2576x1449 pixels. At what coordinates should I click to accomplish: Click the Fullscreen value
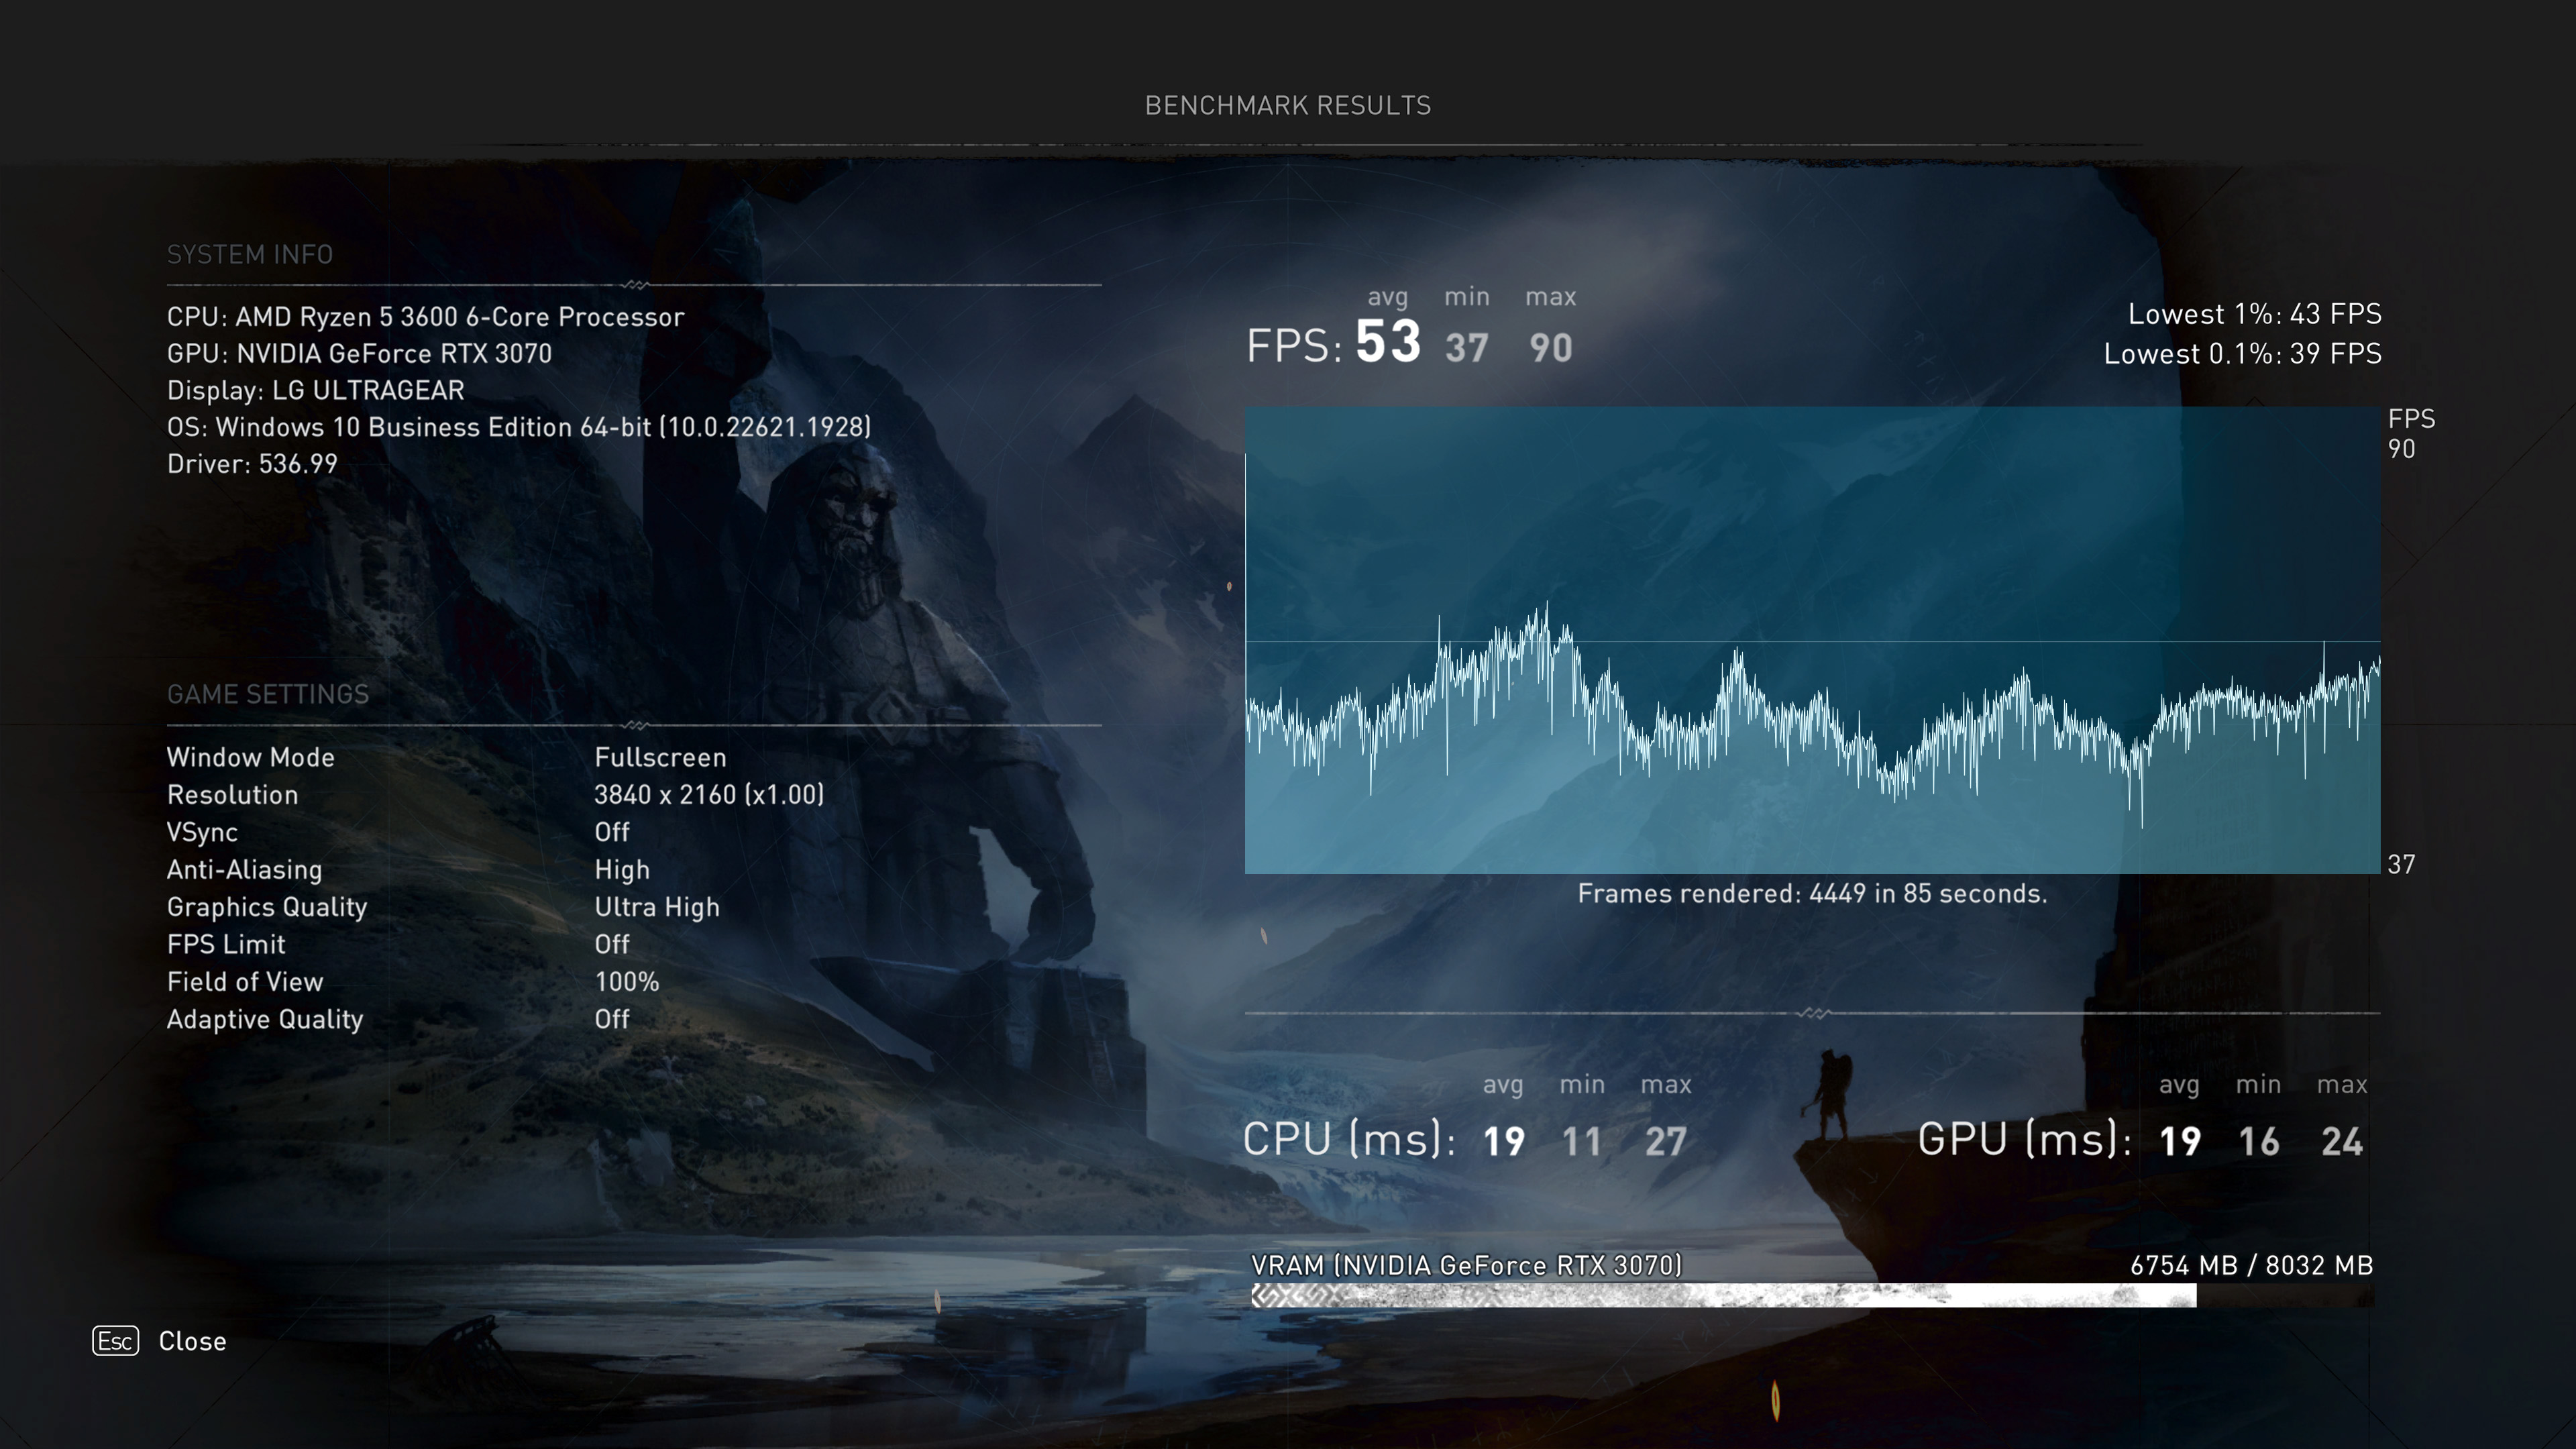[x=660, y=757]
